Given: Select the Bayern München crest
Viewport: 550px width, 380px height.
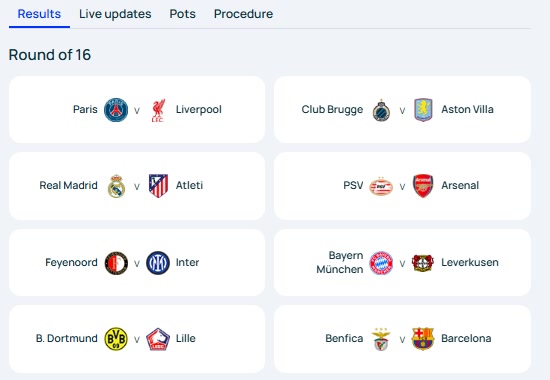Looking at the screenshot, I should pyautogui.click(x=381, y=263).
